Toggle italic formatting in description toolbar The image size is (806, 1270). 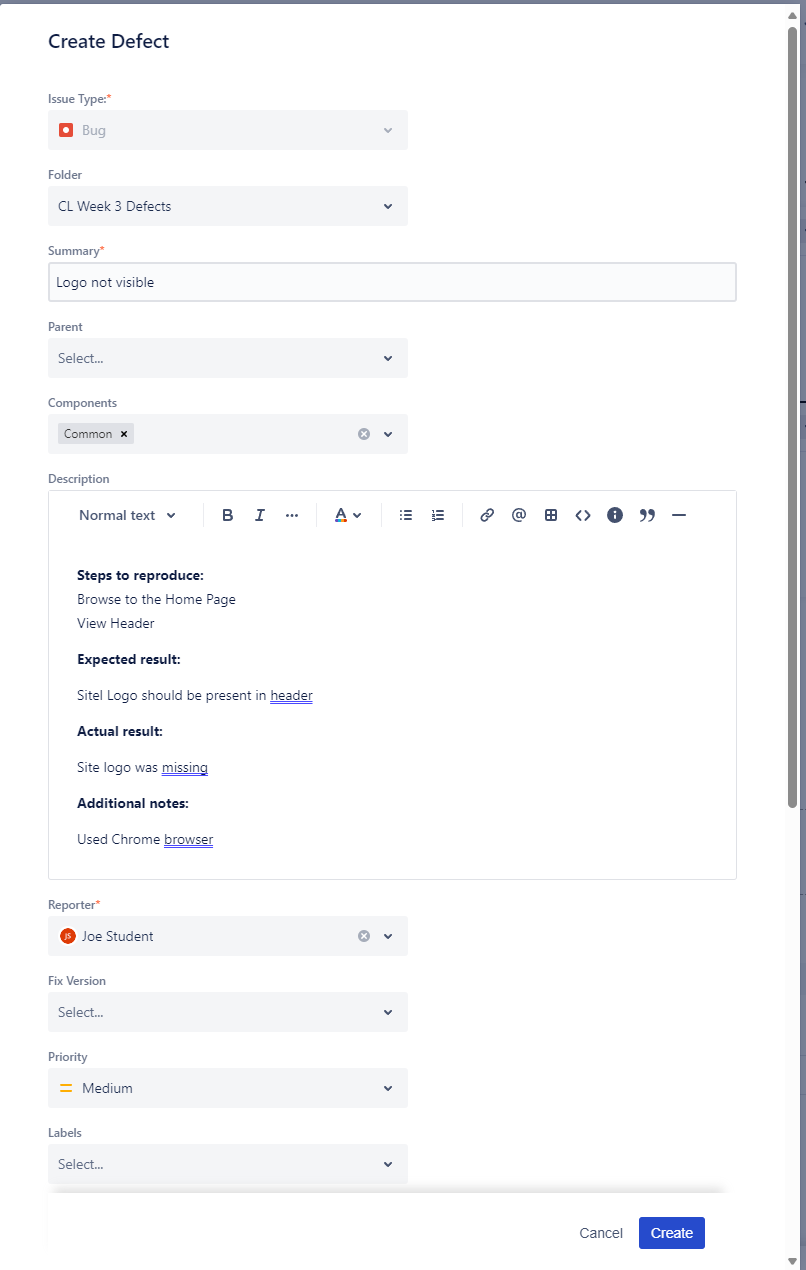(260, 515)
